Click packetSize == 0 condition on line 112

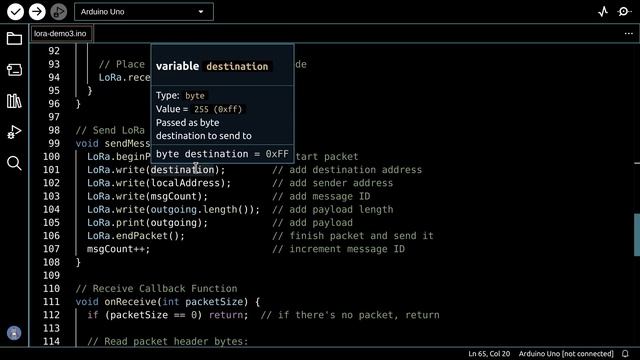(153, 315)
